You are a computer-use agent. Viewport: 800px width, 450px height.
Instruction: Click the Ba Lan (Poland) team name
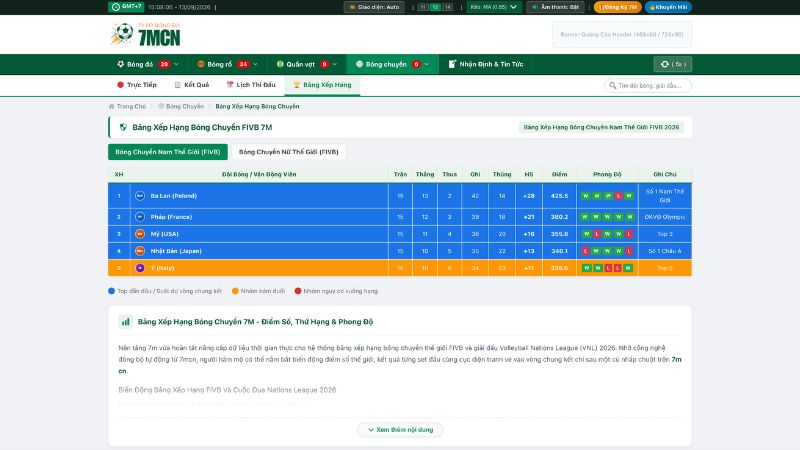pos(173,196)
